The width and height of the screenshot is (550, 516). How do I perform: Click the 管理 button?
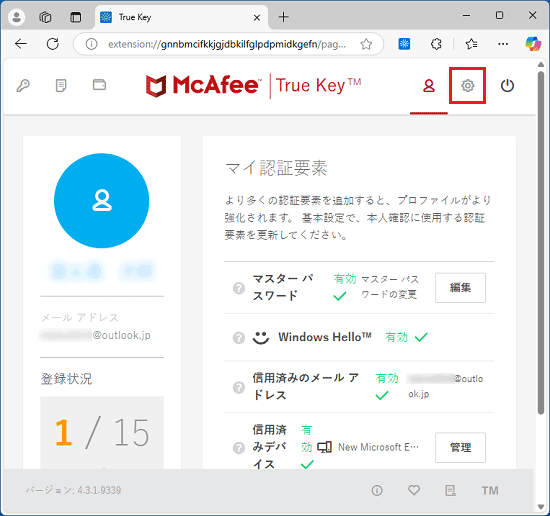[x=460, y=447]
